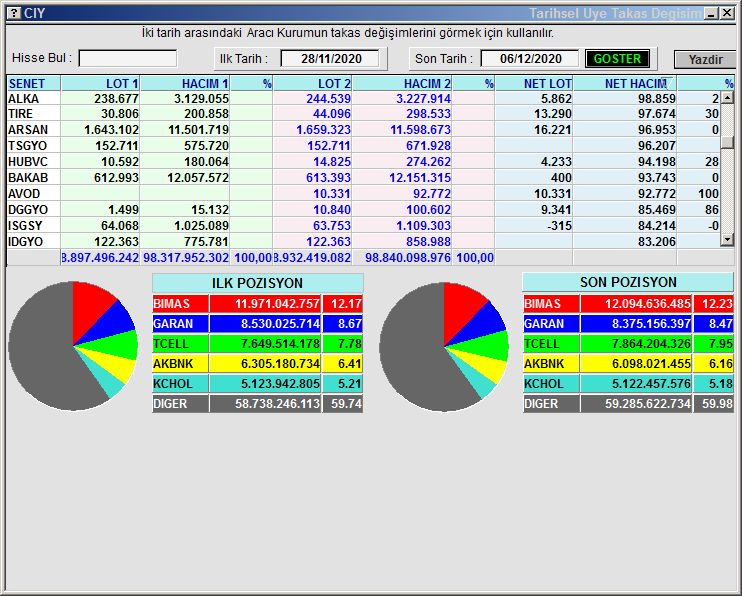The width and height of the screenshot is (742, 596).
Task: Click the SON POZISYON pie chart
Action: point(443,347)
